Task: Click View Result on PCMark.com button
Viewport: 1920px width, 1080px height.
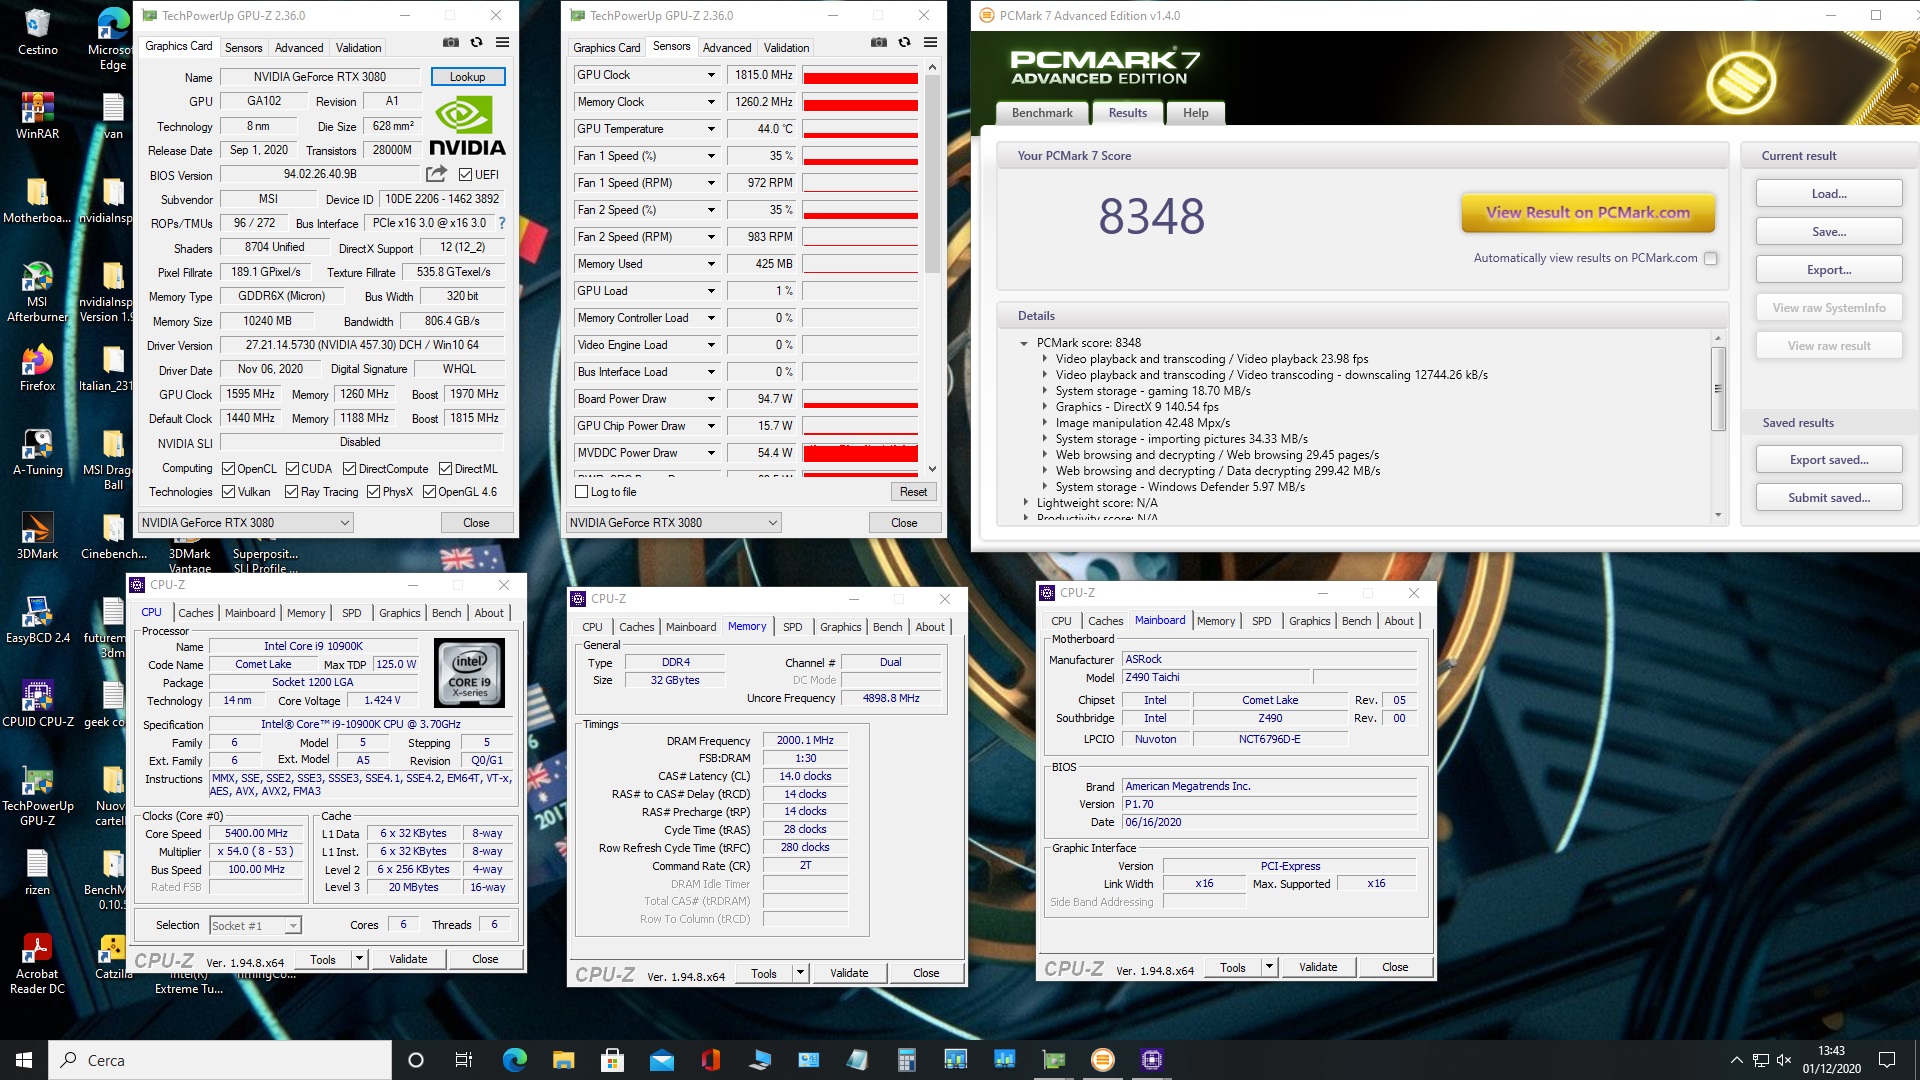Action: [1588, 212]
